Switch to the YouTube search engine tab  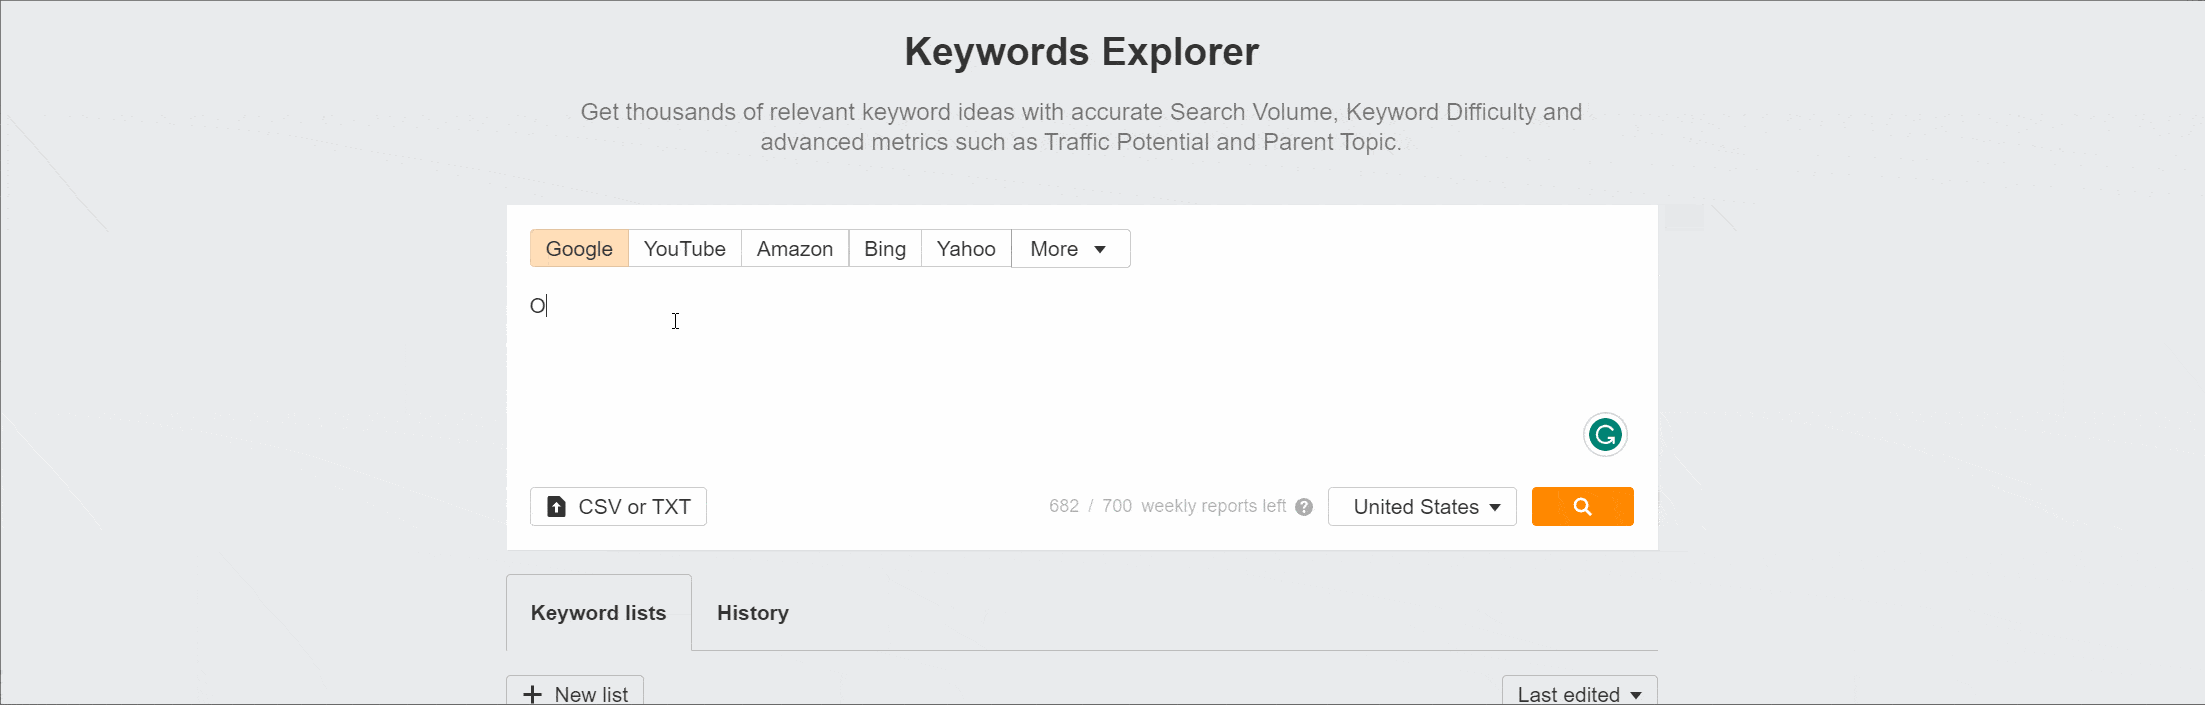click(685, 249)
